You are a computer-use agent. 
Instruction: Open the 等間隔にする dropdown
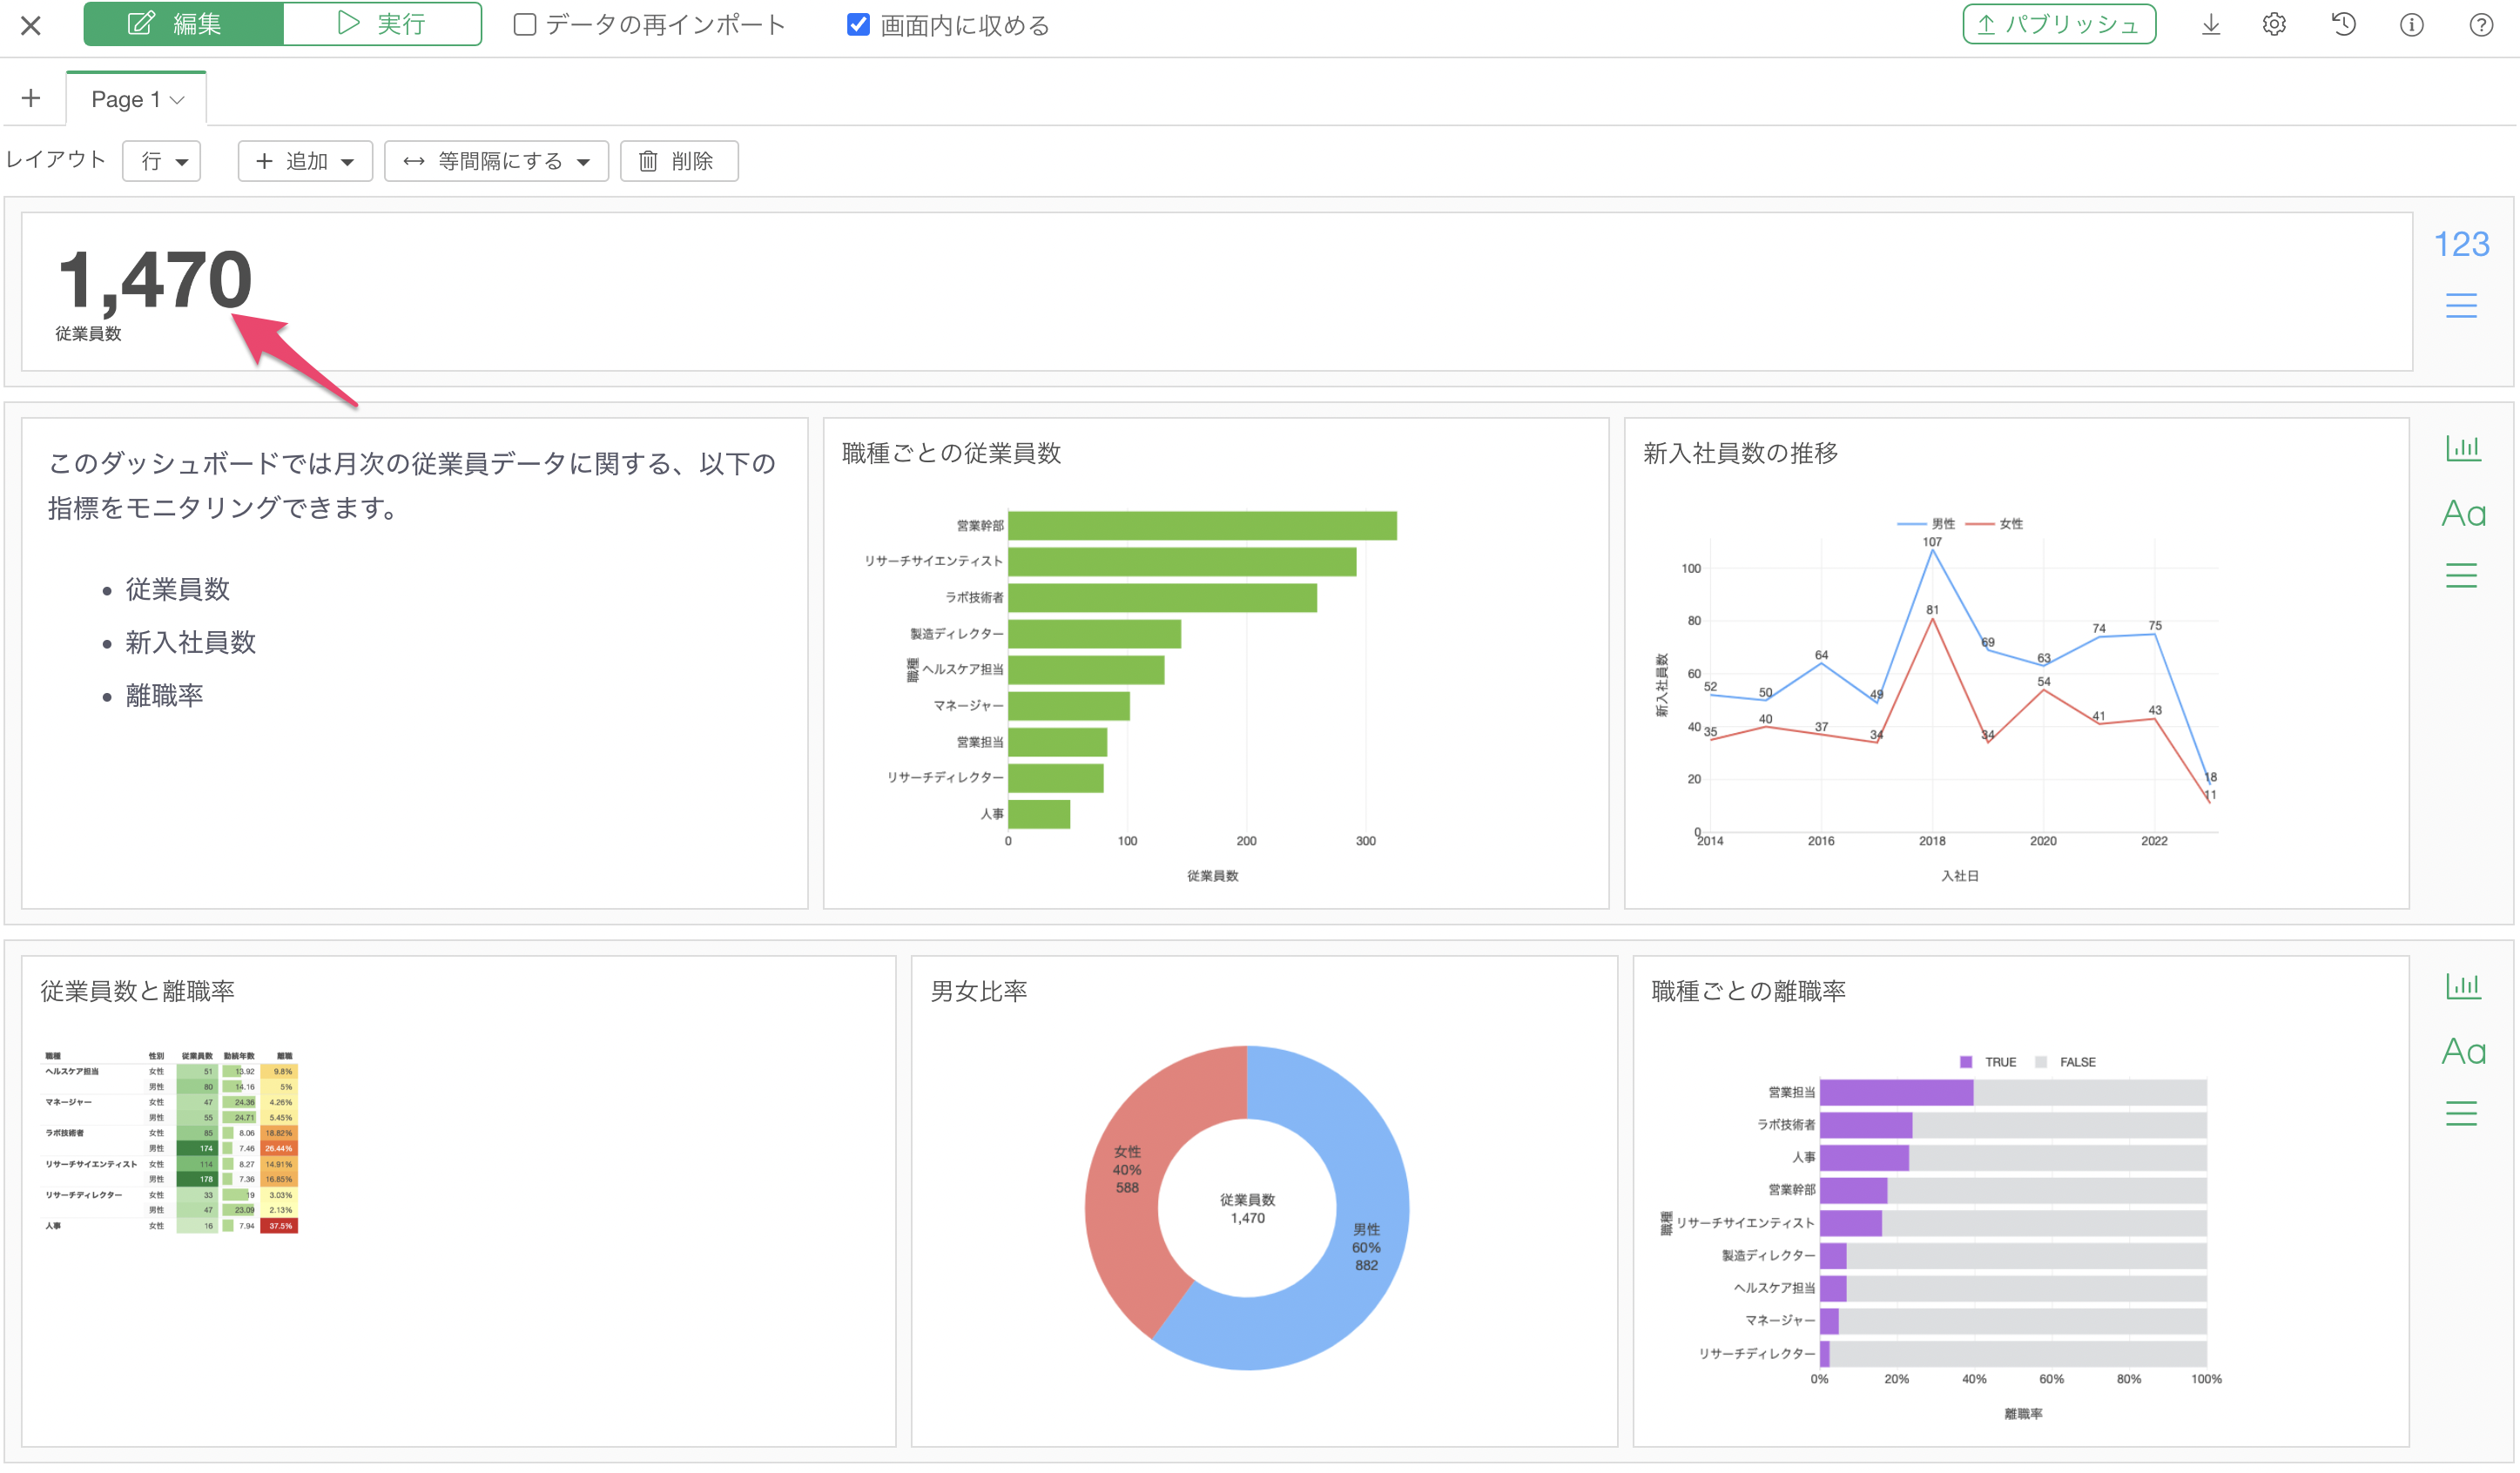pyautogui.click(x=496, y=161)
